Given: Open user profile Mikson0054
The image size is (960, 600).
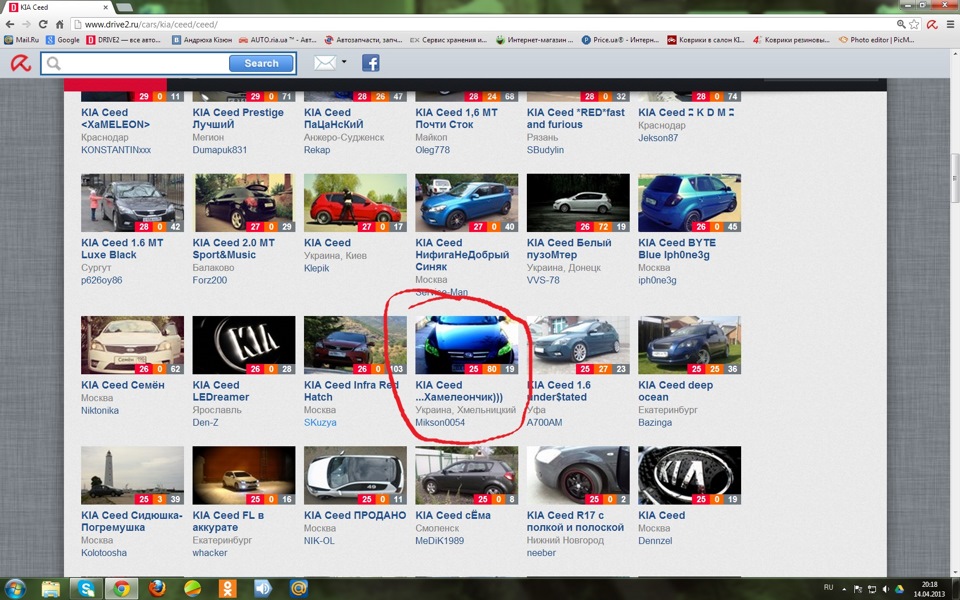Looking at the screenshot, I should (440, 422).
